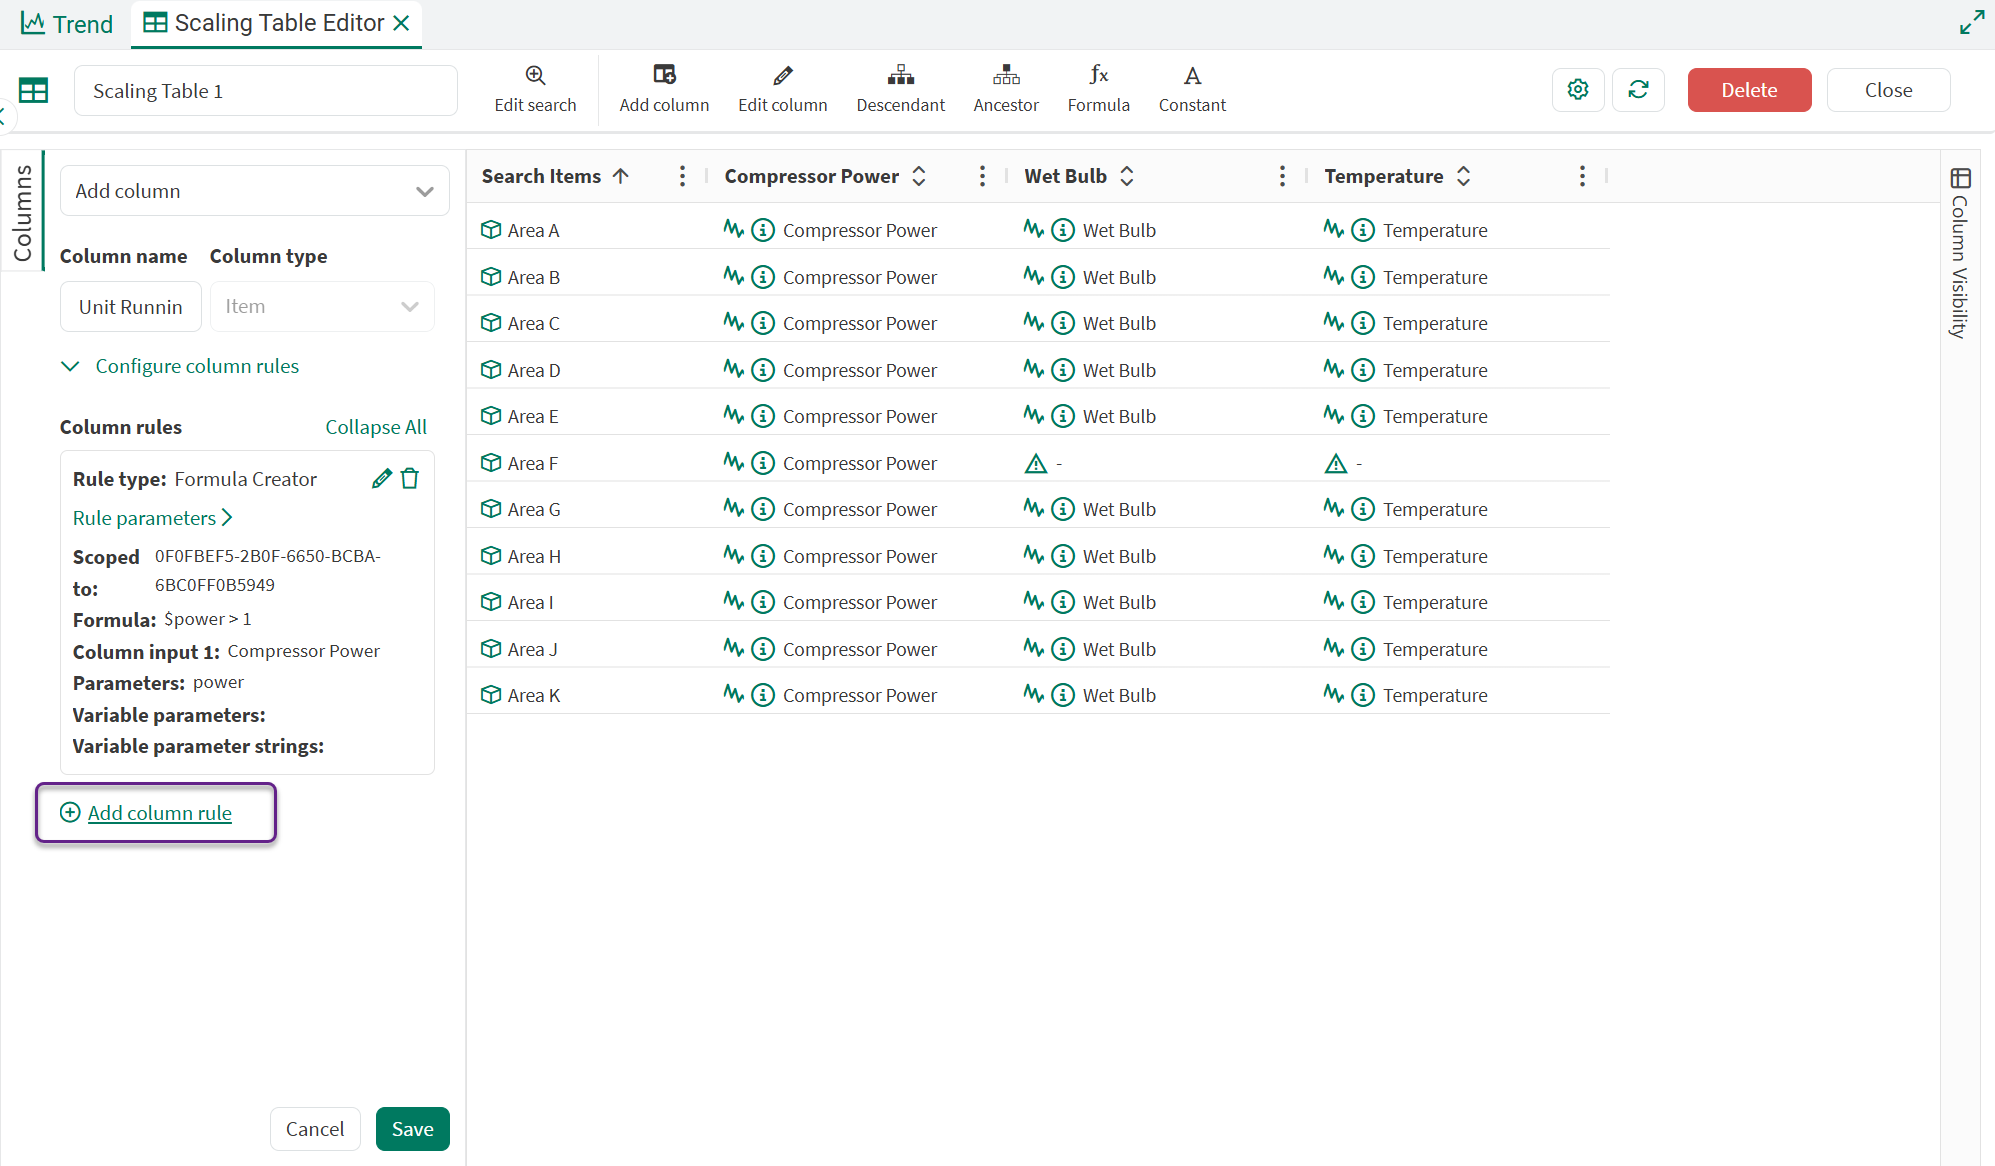1995x1166 pixels.
Task: Delete the rule using the trash icon
Action: coord(410,479)
